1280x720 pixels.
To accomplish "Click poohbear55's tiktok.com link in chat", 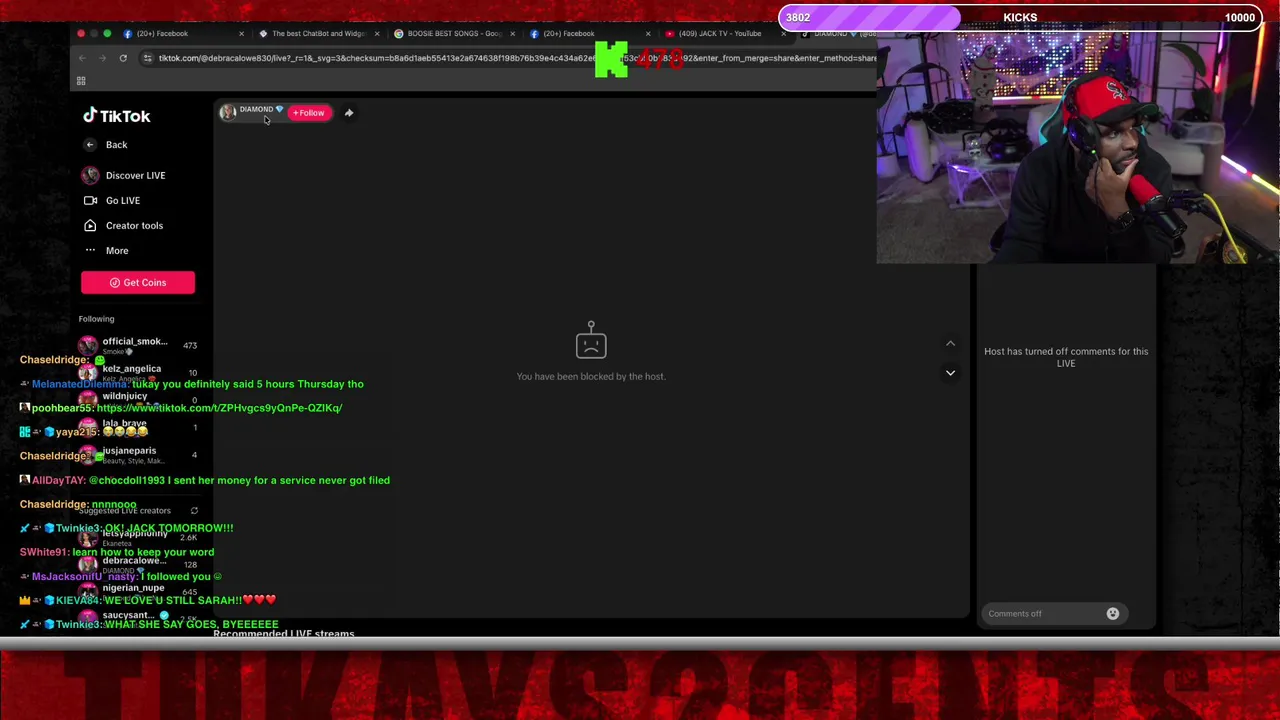I will [x=219, y=408].
